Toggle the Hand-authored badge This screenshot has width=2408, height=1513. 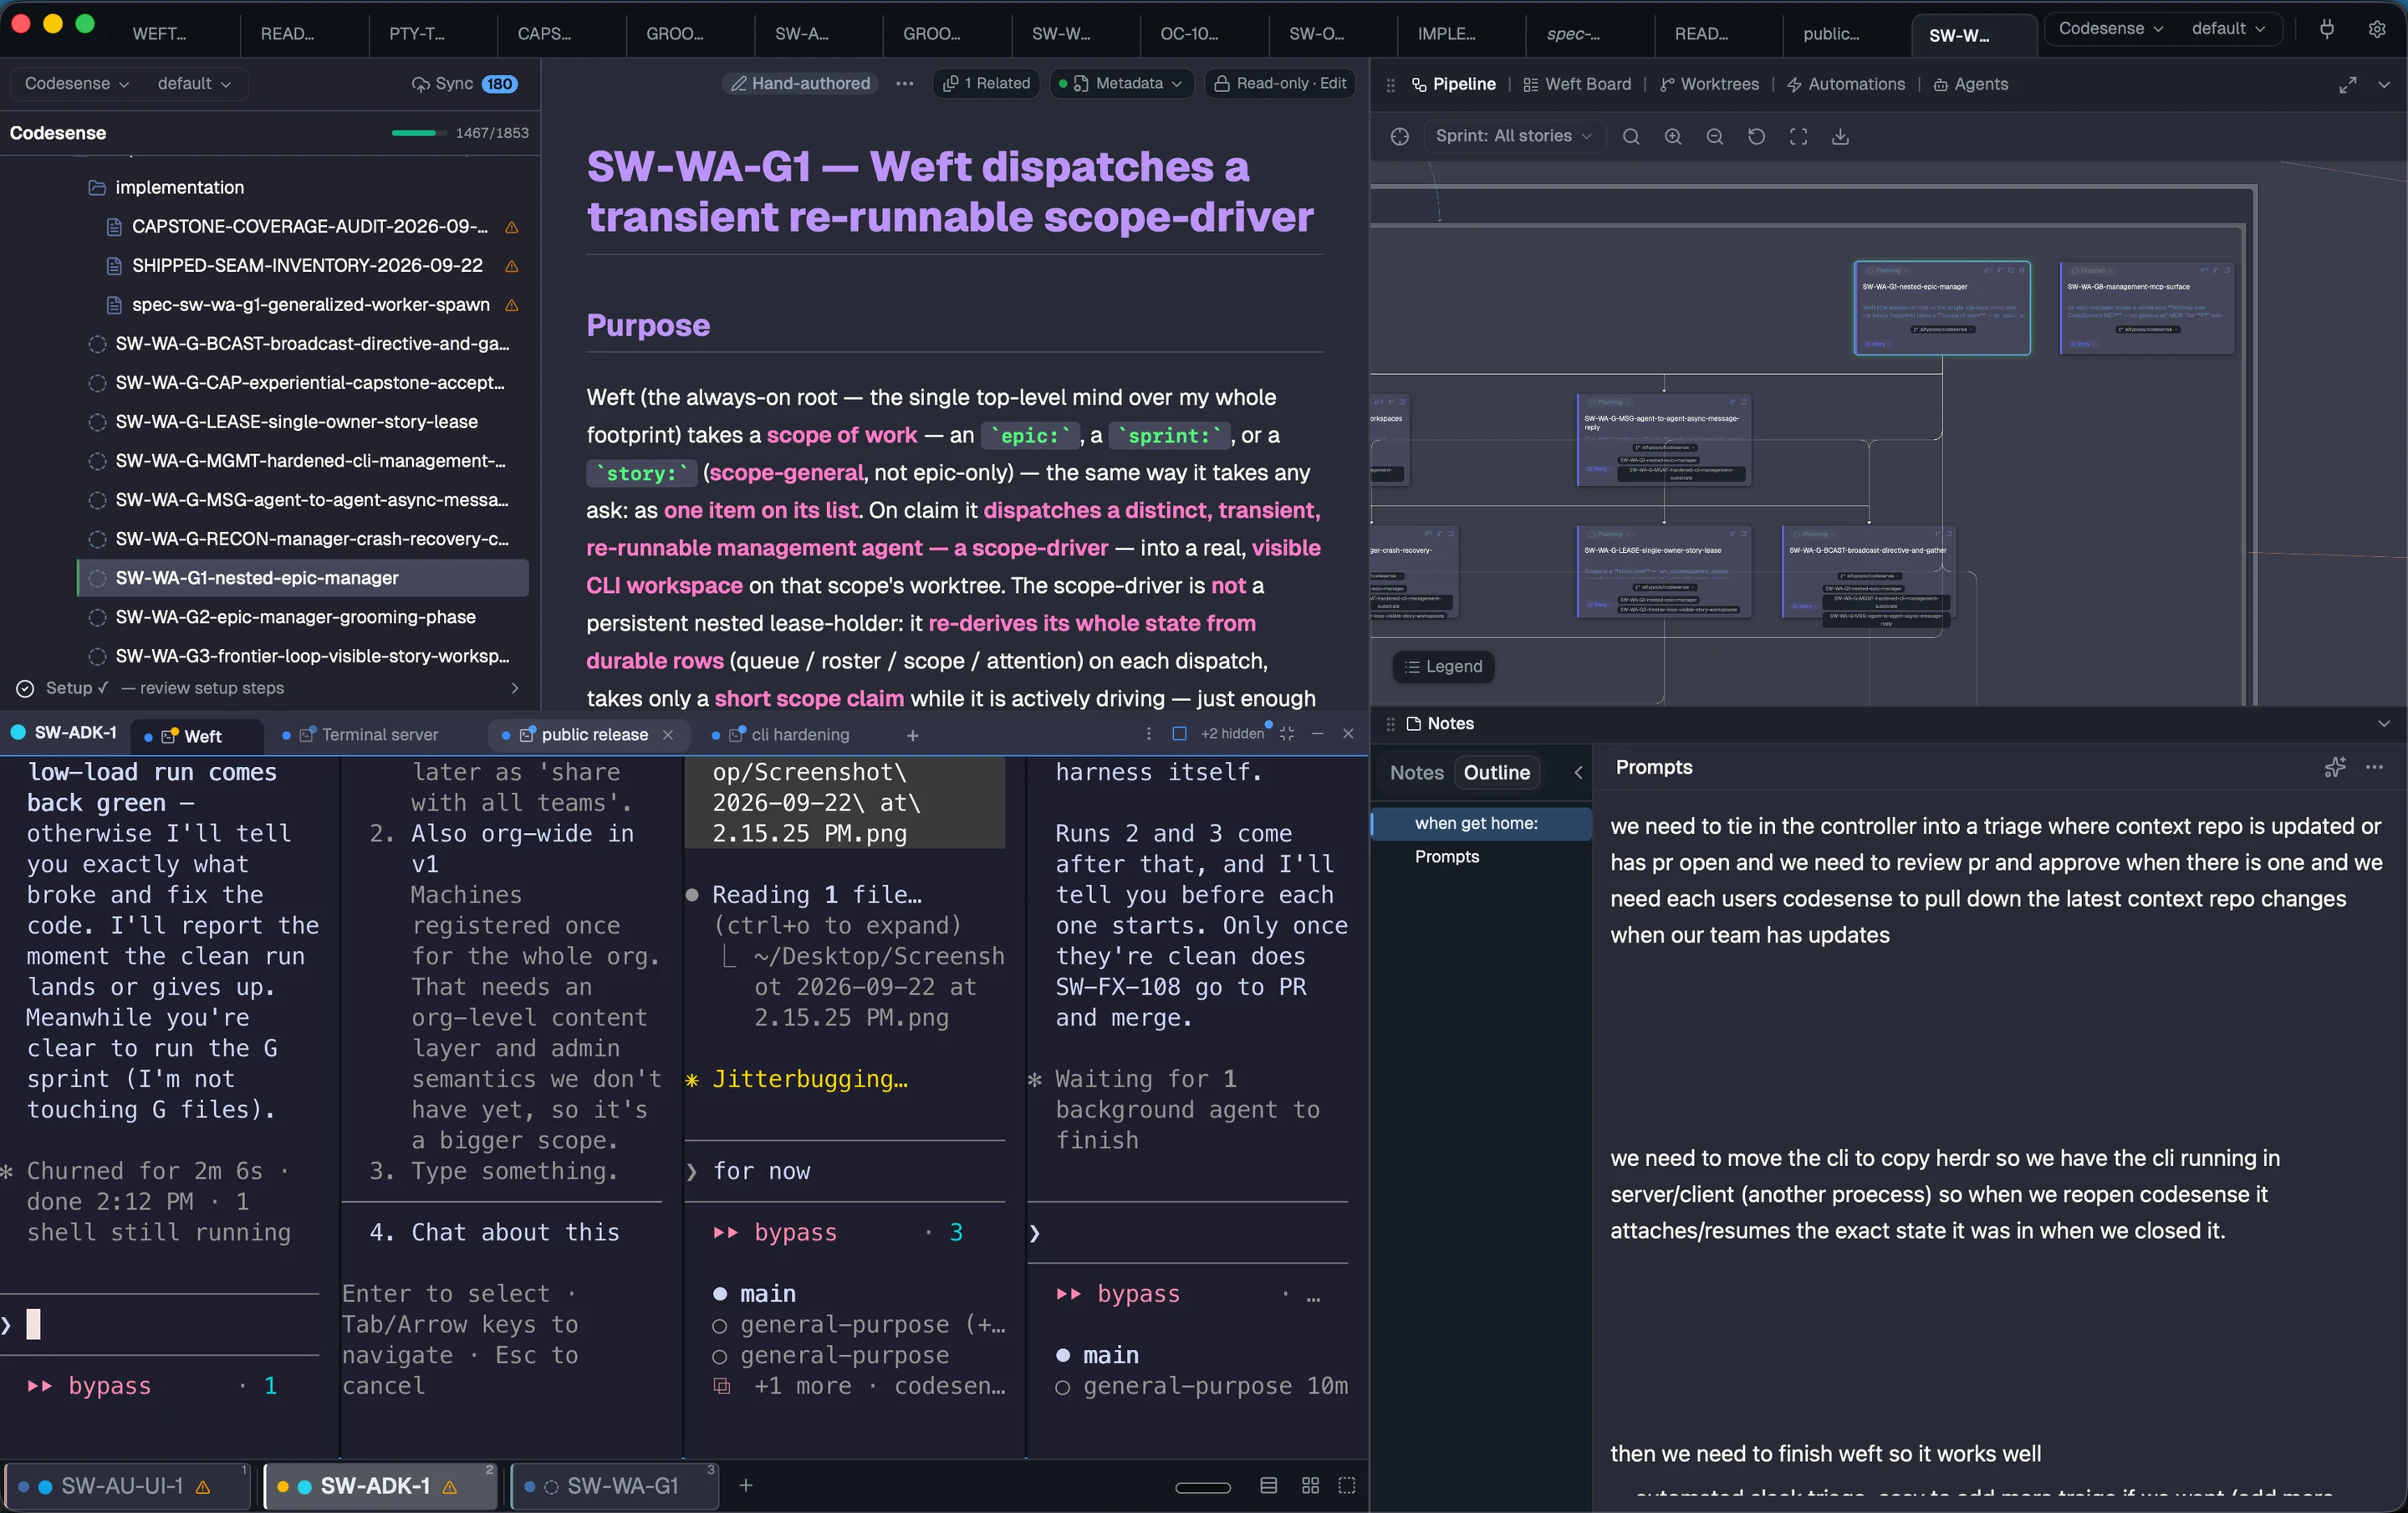tap(800, 84)
